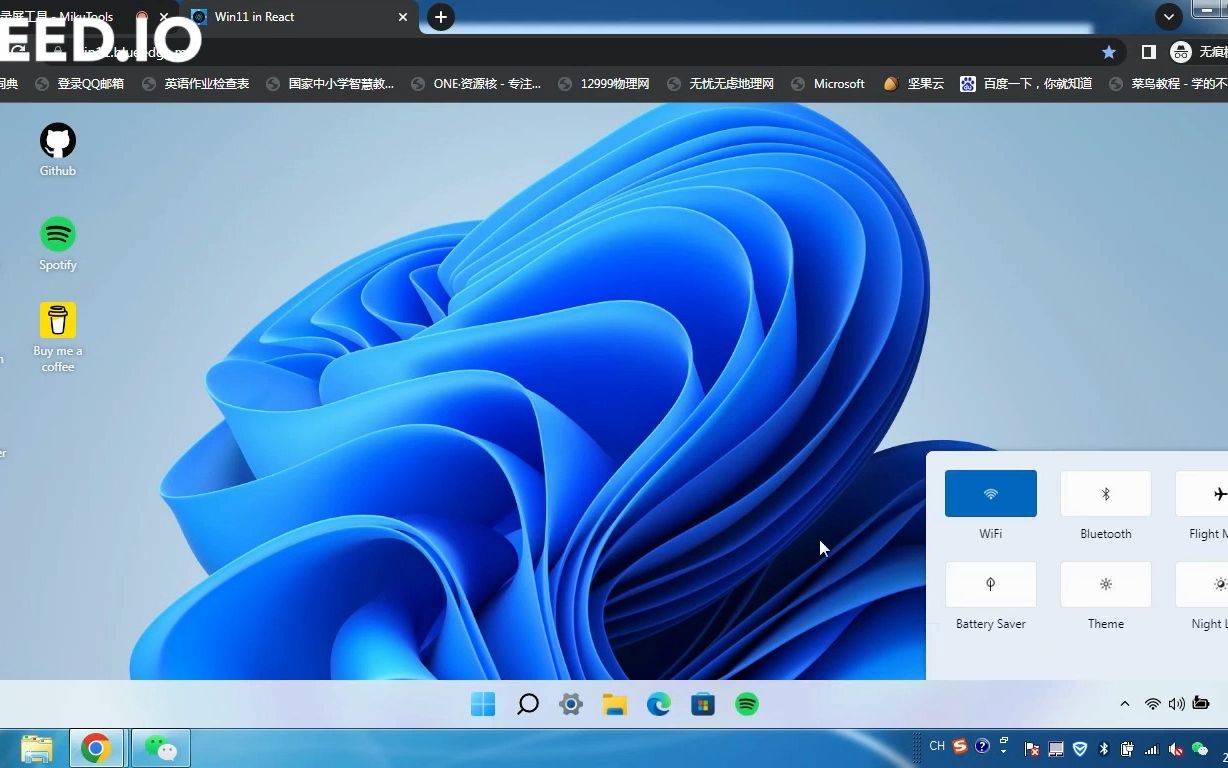This screenshot has height=768, width=1228.
Task: Click the speaker icon in the simulated tray
Action: pos(1176,704)
